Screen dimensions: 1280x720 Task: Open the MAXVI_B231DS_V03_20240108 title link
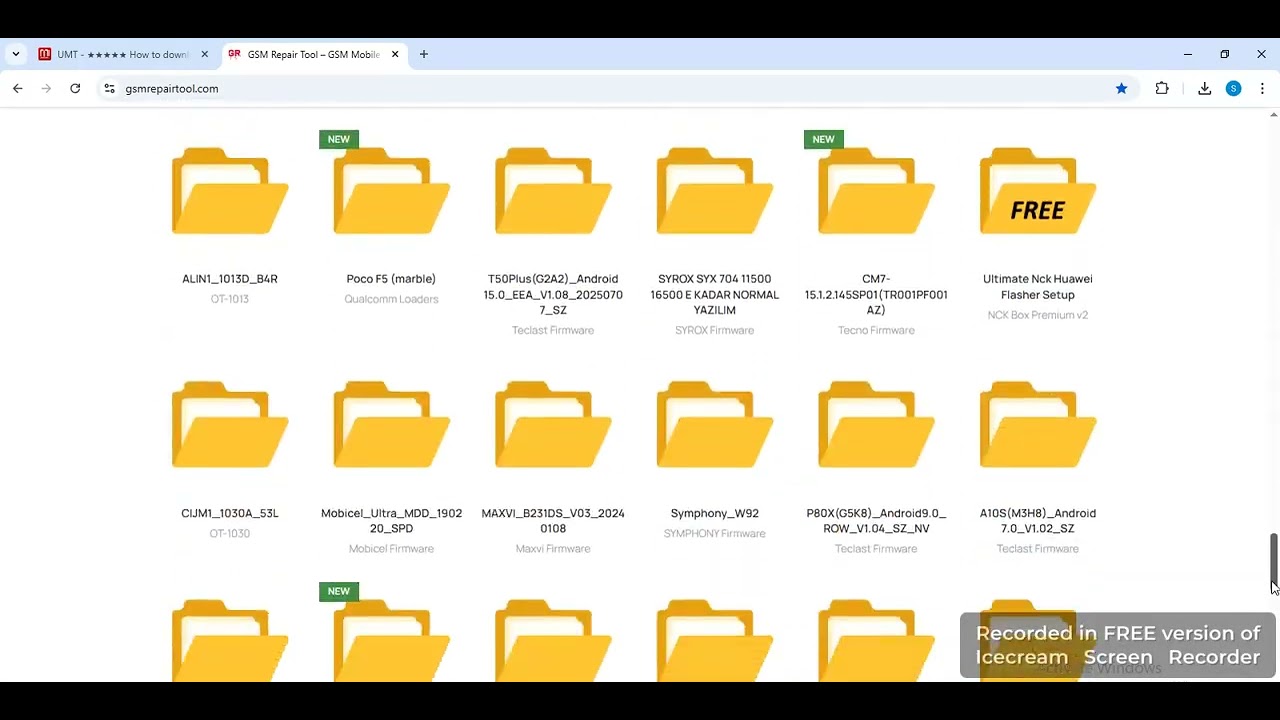click(x=553, y=521)
